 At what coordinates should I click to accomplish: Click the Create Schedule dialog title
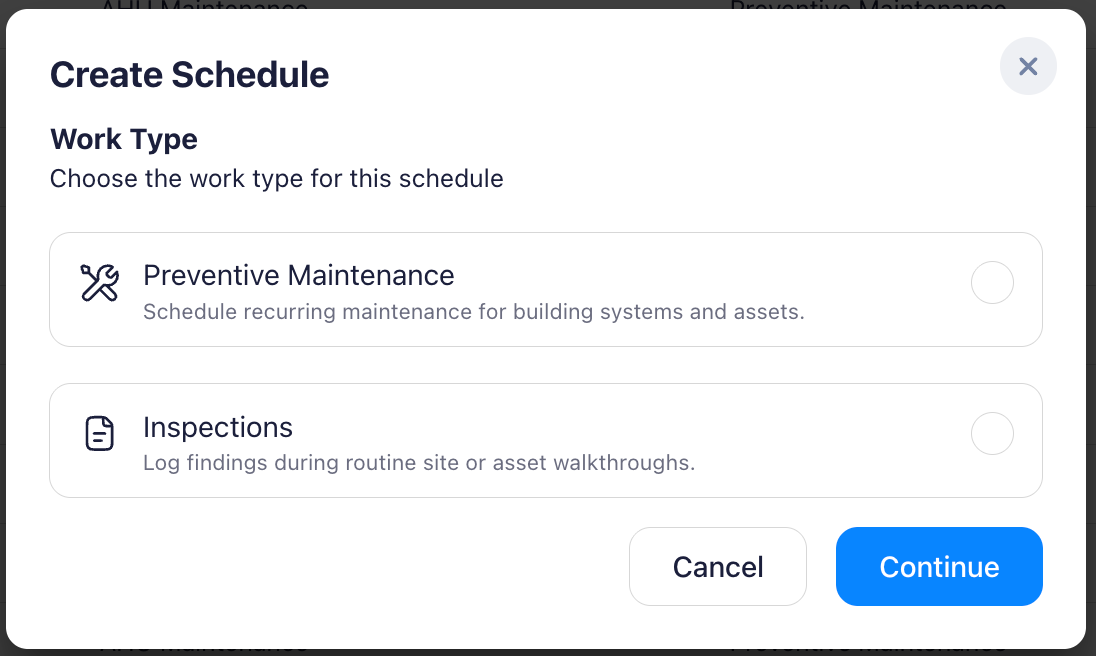(x=189, y=75)
